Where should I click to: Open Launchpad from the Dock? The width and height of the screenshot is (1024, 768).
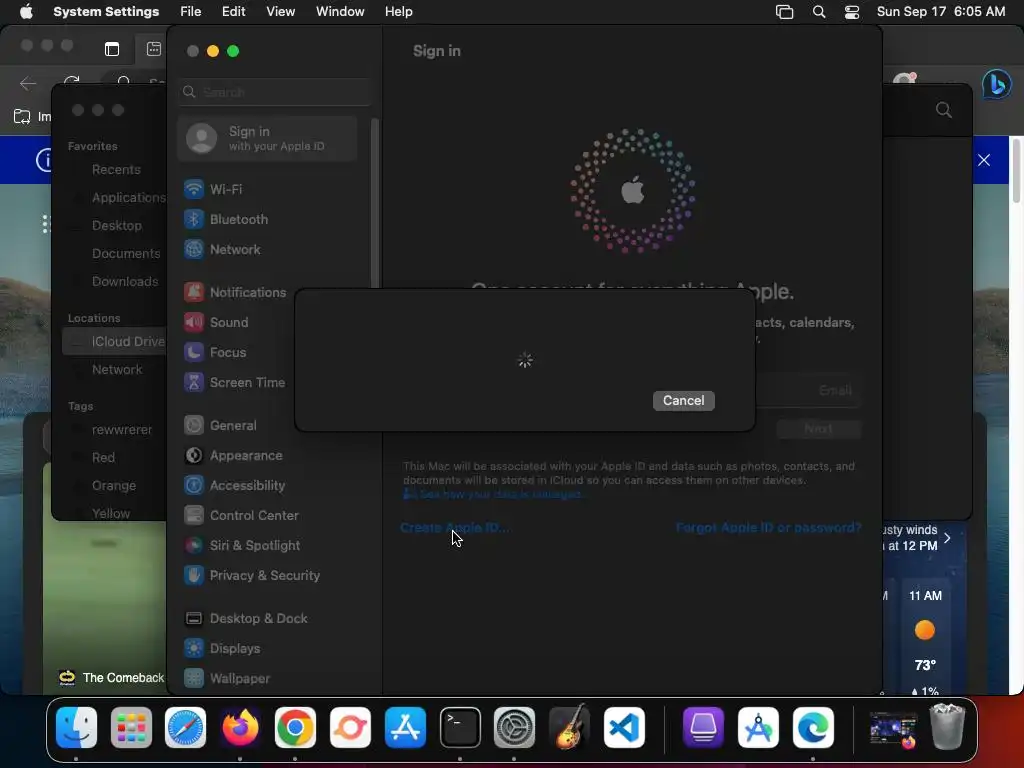click(131, 727)
